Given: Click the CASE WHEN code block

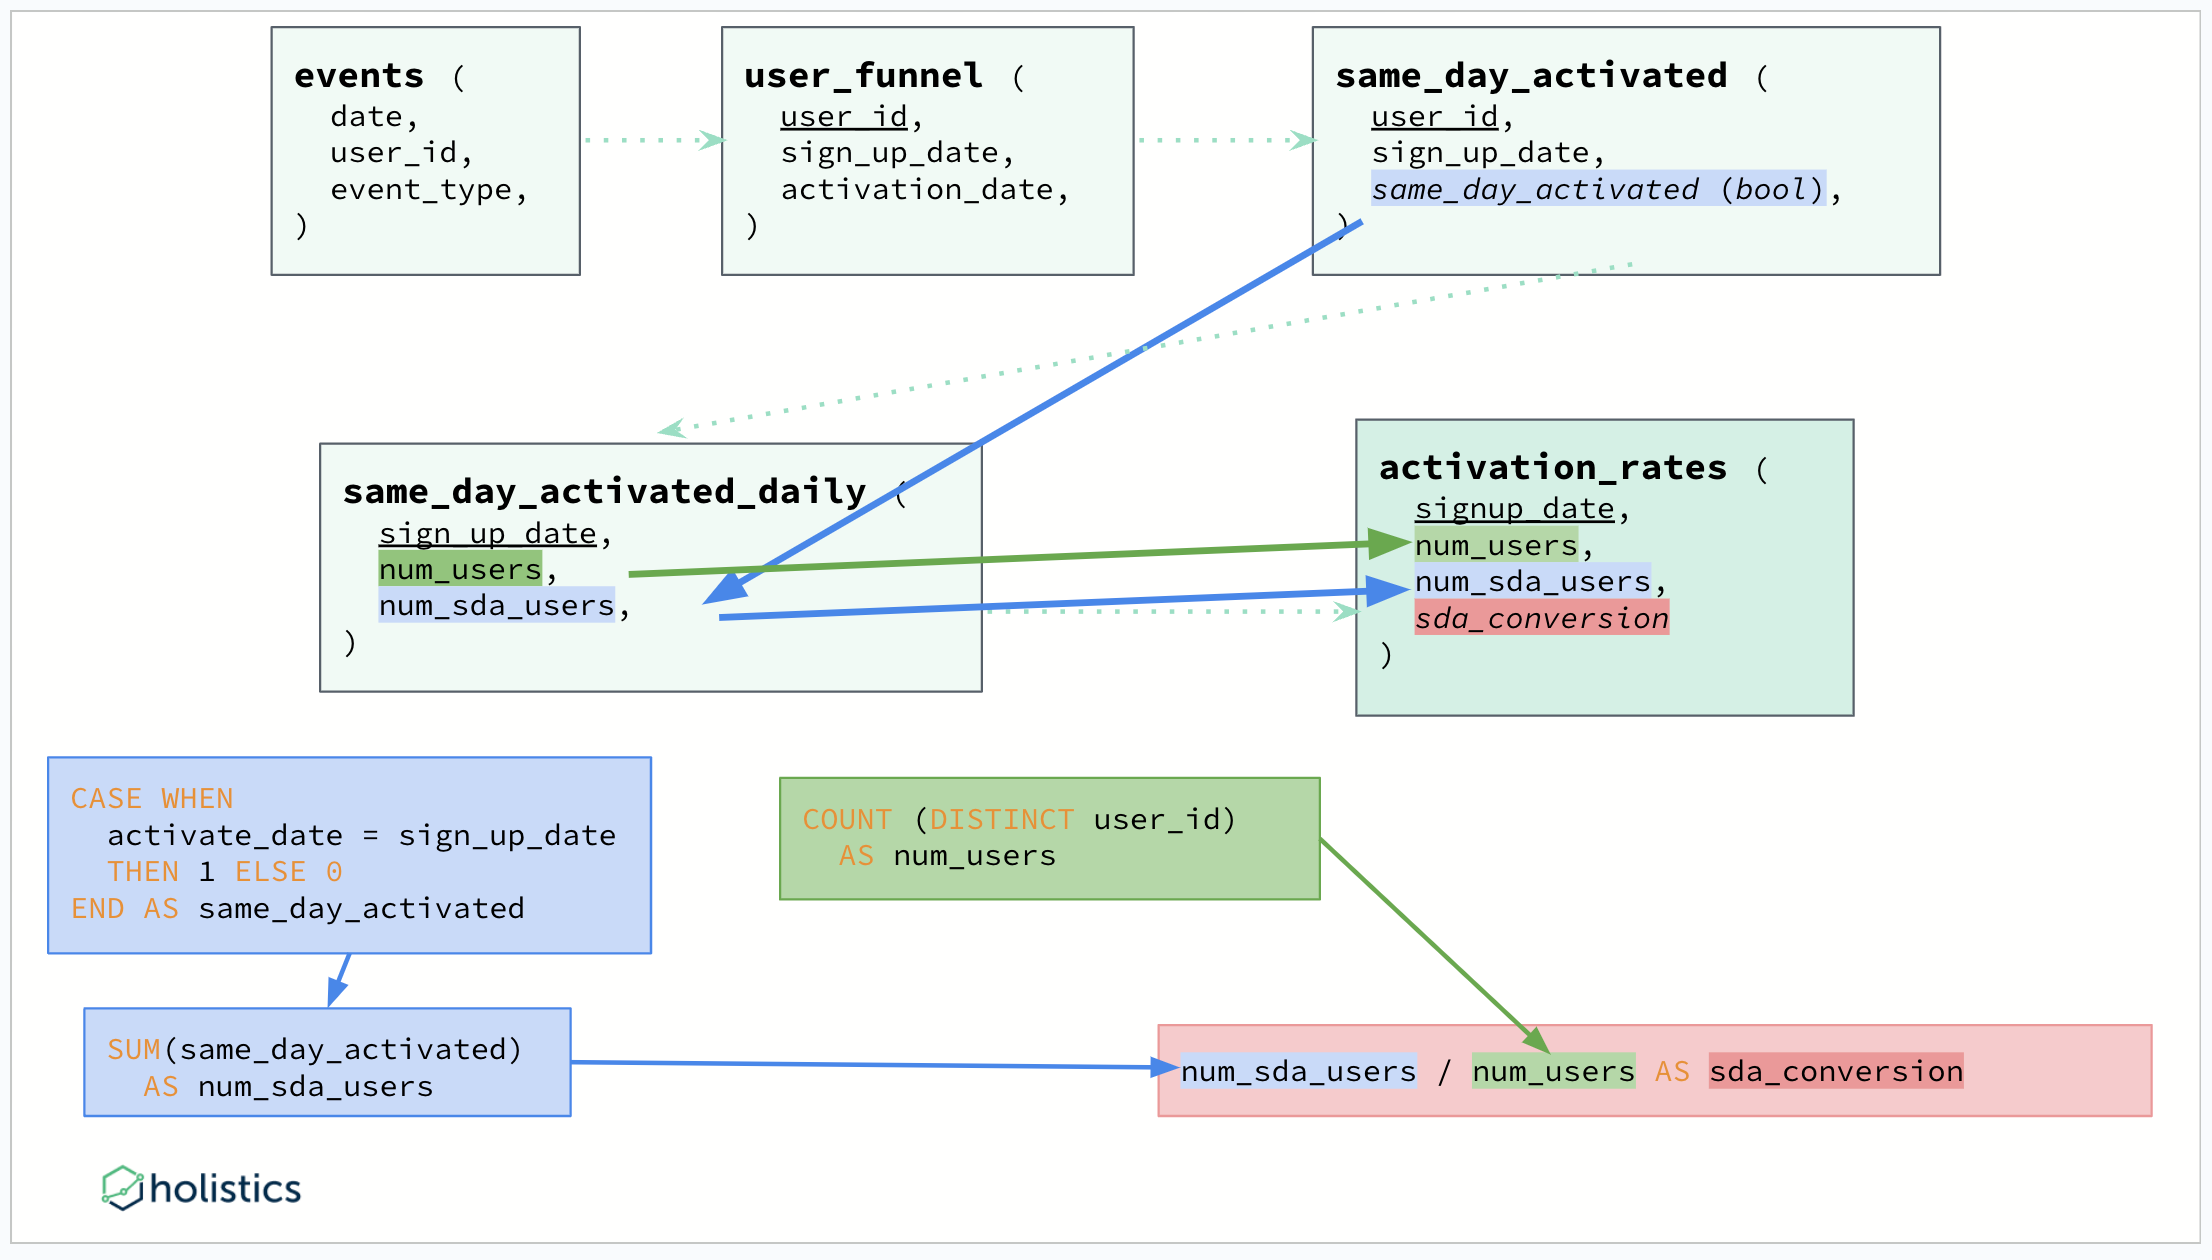Looking at the screenshot, I should 349,855.
